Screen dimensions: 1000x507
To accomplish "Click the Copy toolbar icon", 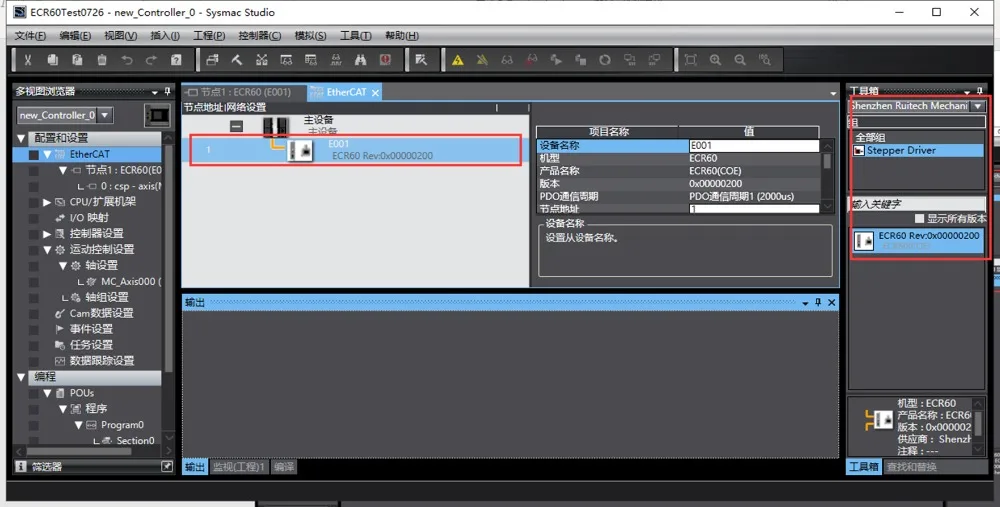I will coord(53,60).
